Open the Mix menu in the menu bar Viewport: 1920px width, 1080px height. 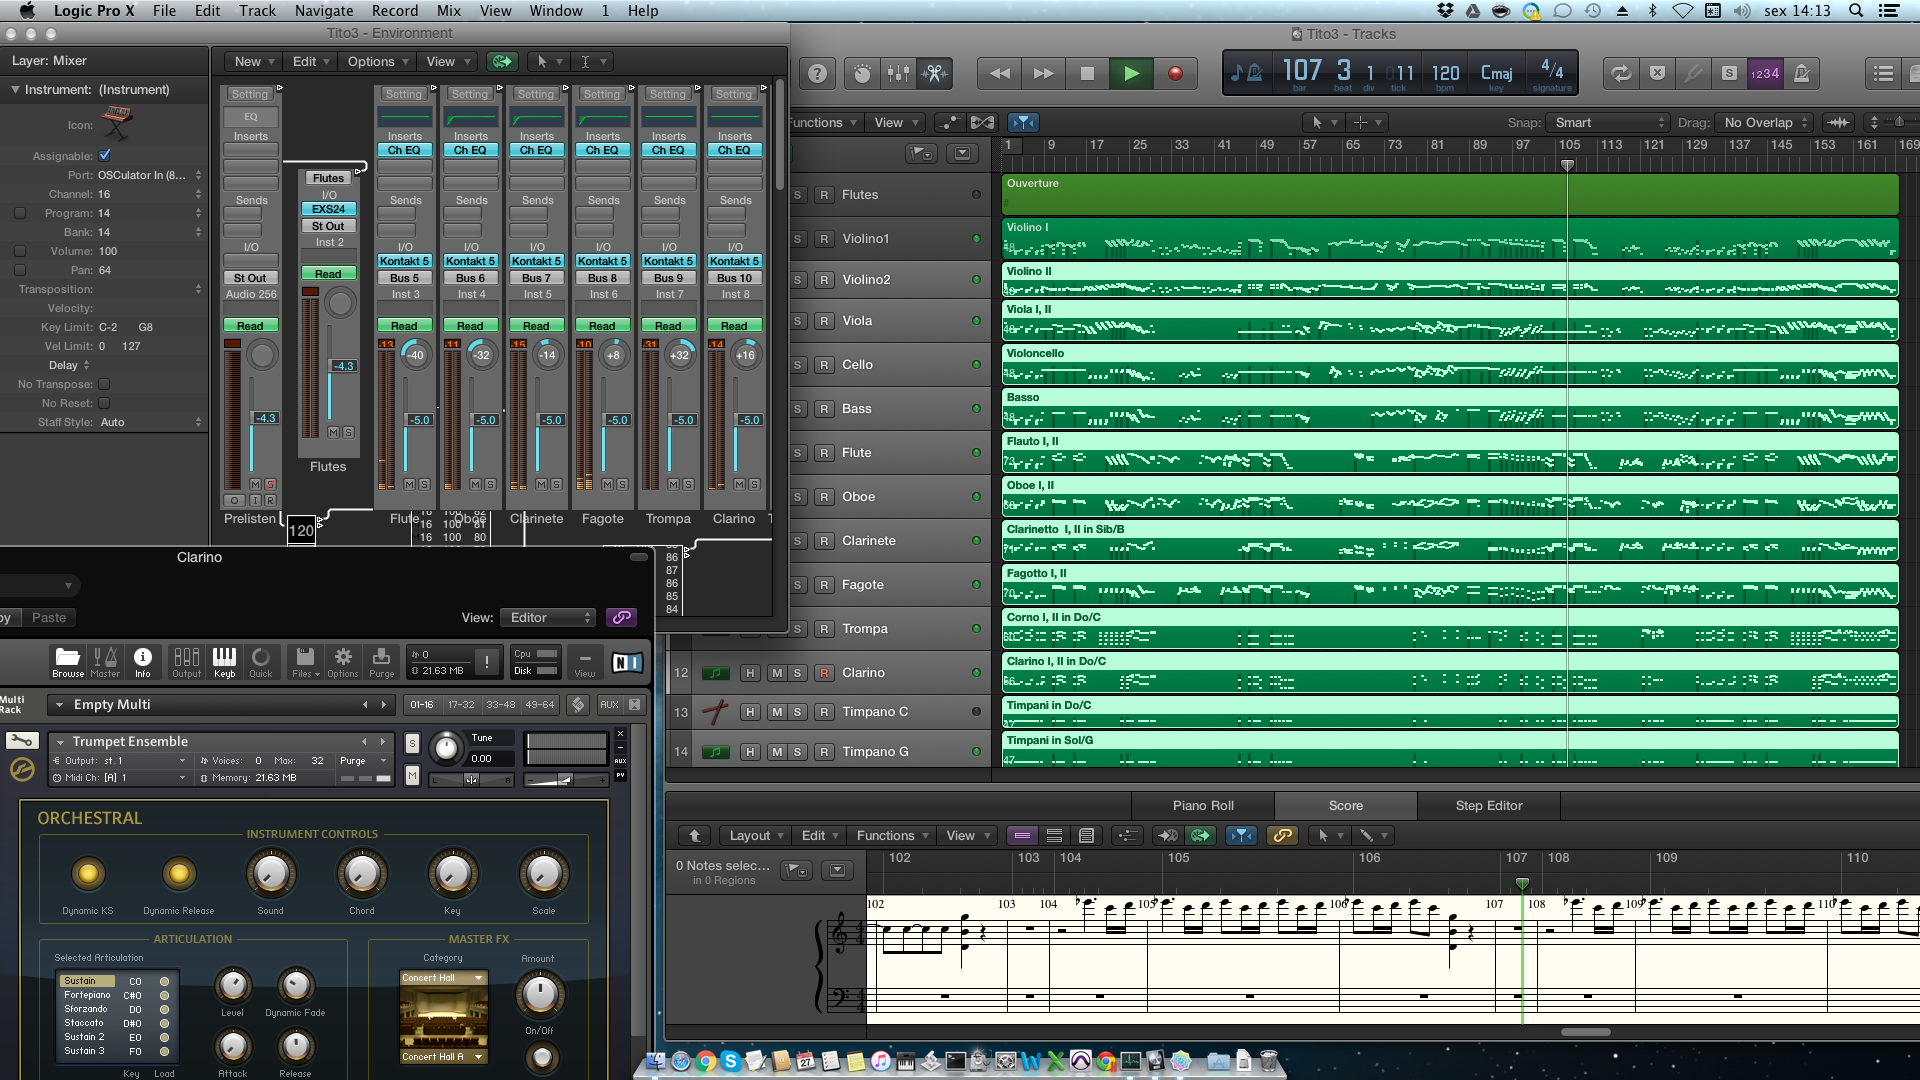pyautogui.click(x=449, y=10)
